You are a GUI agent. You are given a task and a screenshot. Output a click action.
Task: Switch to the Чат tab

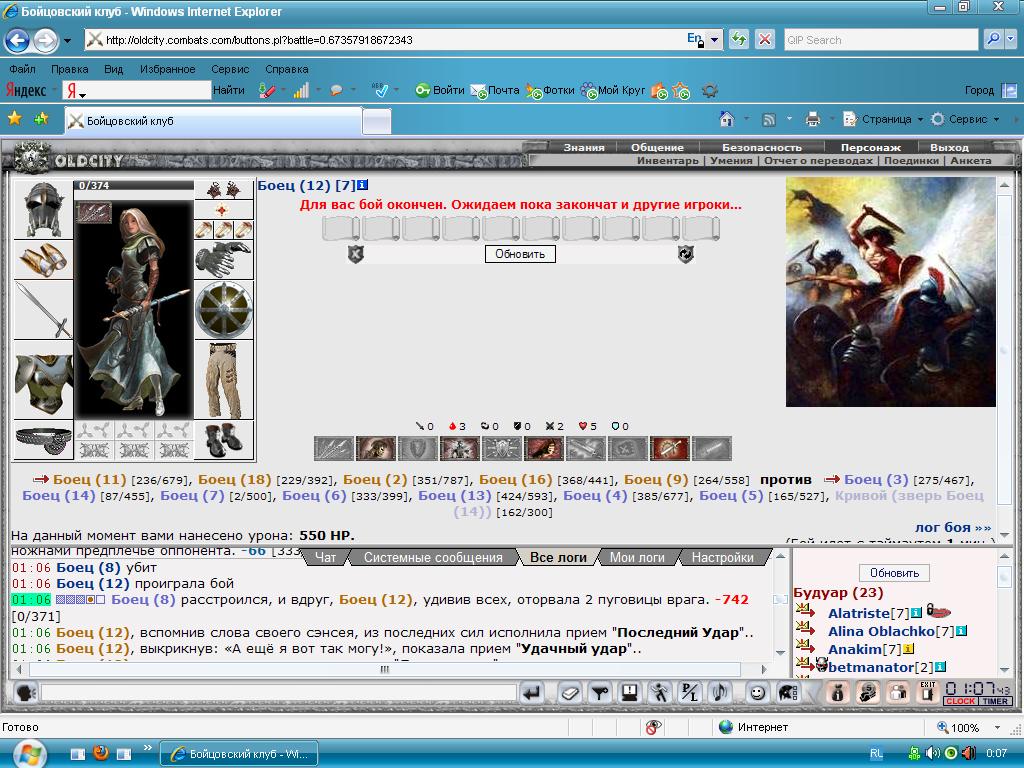tap(325, 558)
